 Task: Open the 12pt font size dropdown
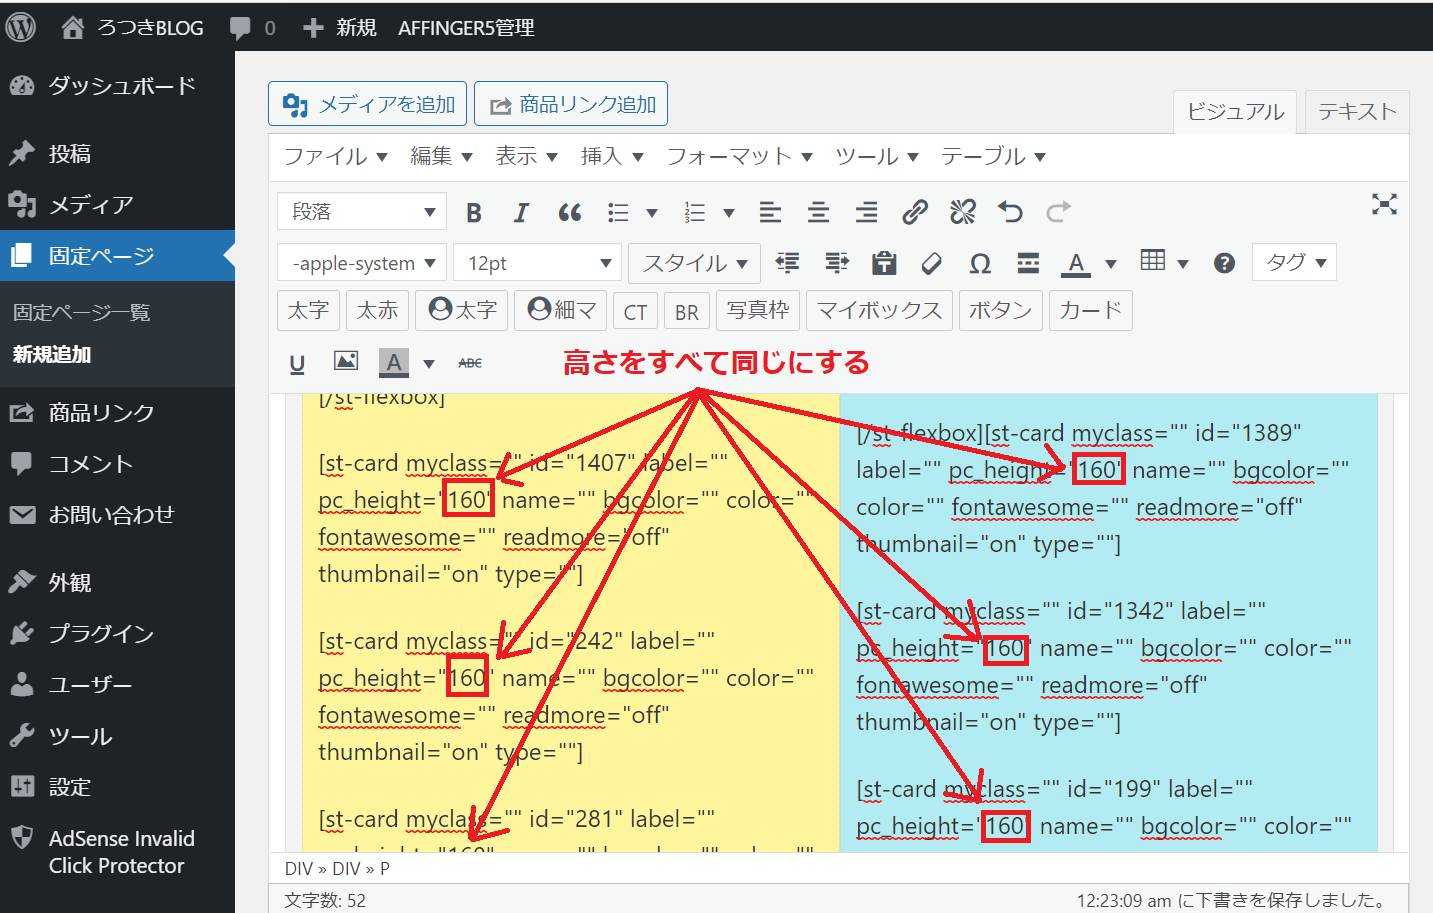(x=537, y=263)
